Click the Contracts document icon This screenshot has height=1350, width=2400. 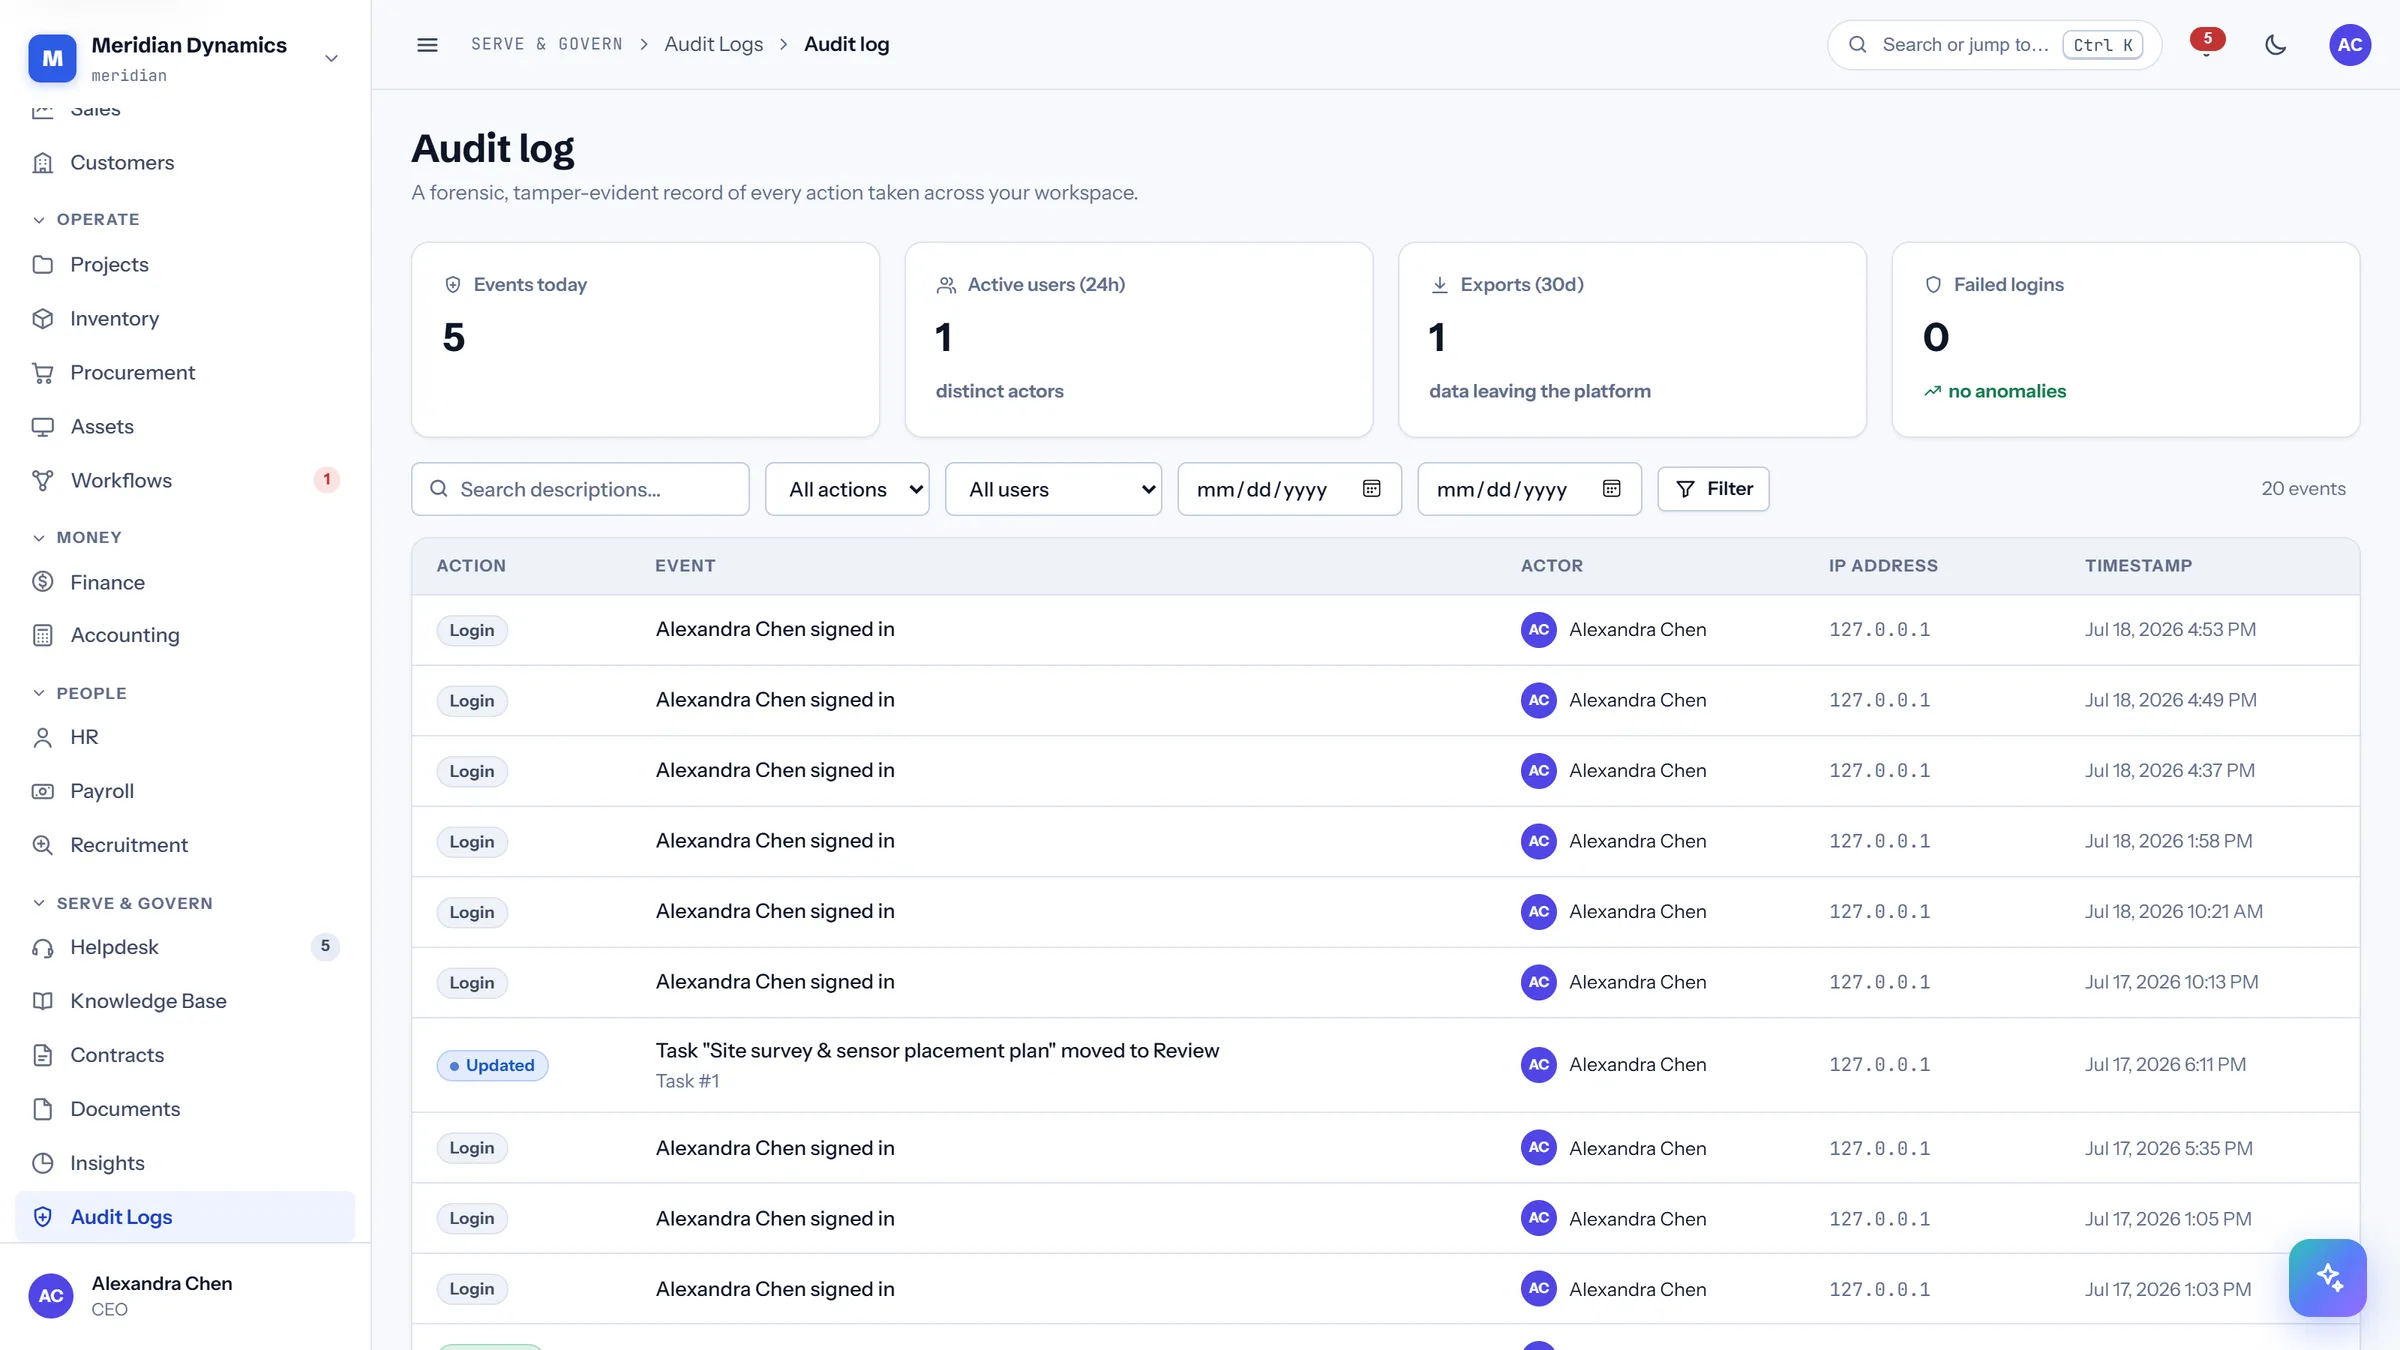[42, 1055]
